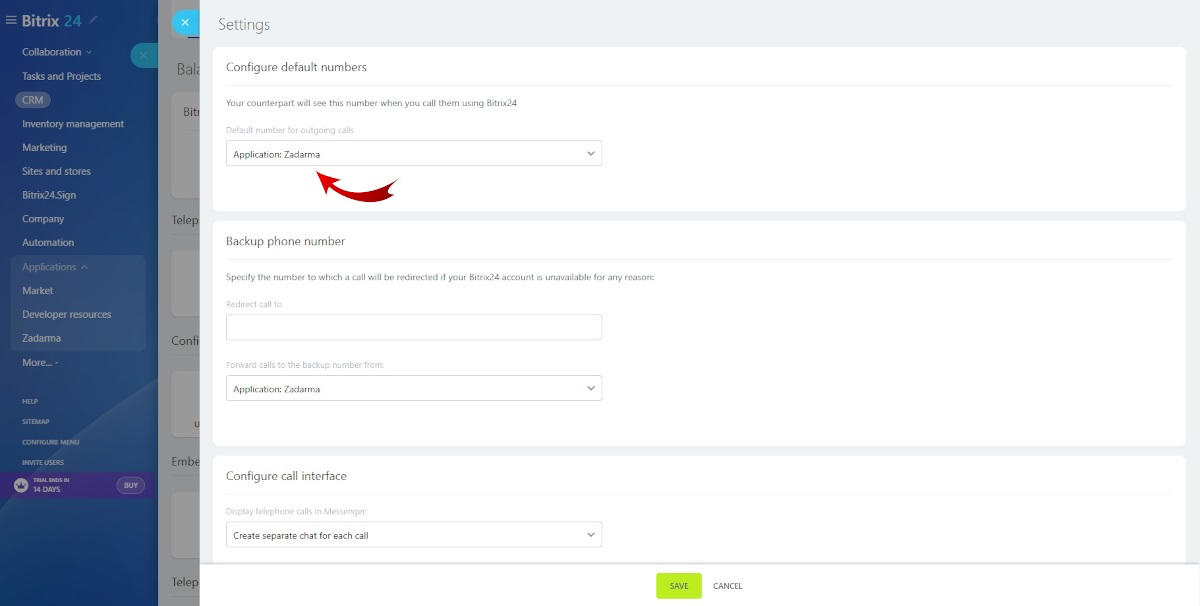Click the Buy button on trial banner
The image size is (1200, 606).
tap(130, 485)
